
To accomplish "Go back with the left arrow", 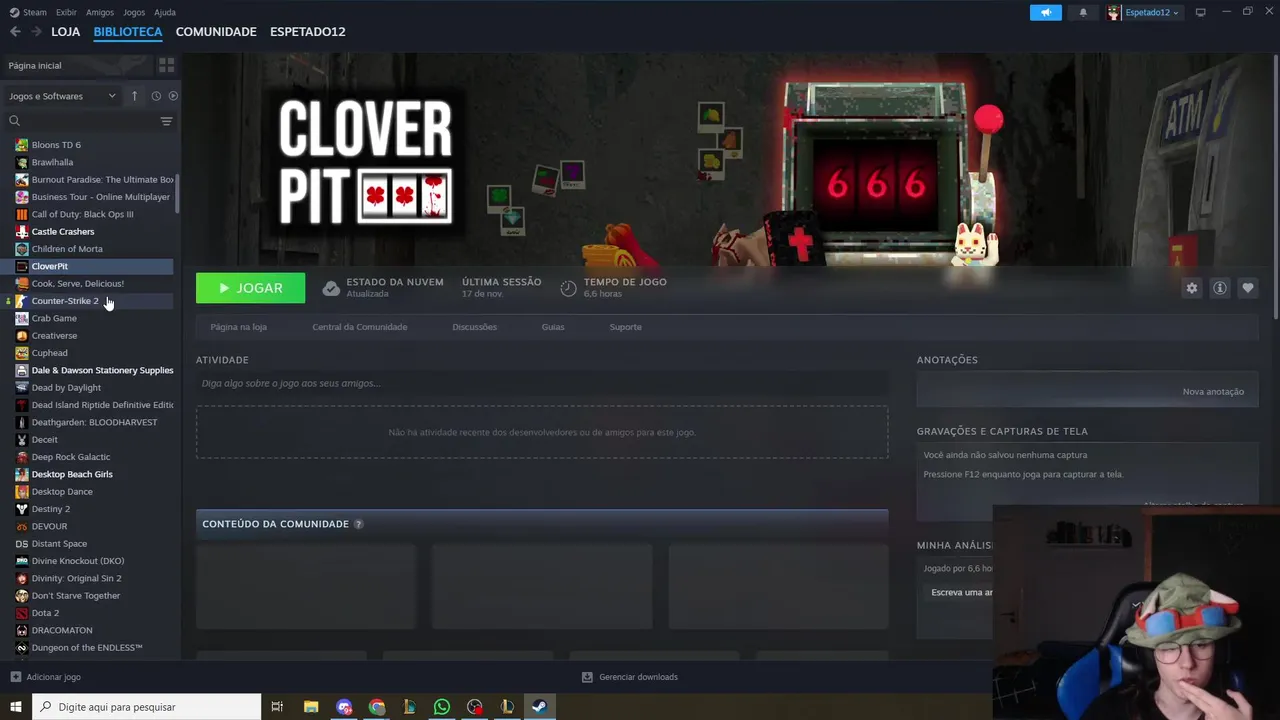I will pos(15,32).
